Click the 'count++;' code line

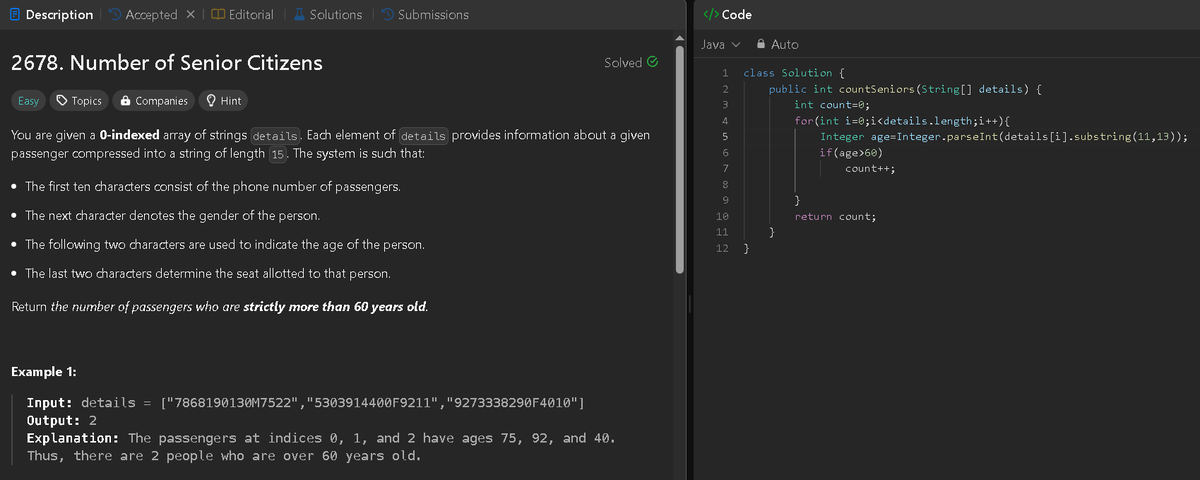click(x=870, y=169)
